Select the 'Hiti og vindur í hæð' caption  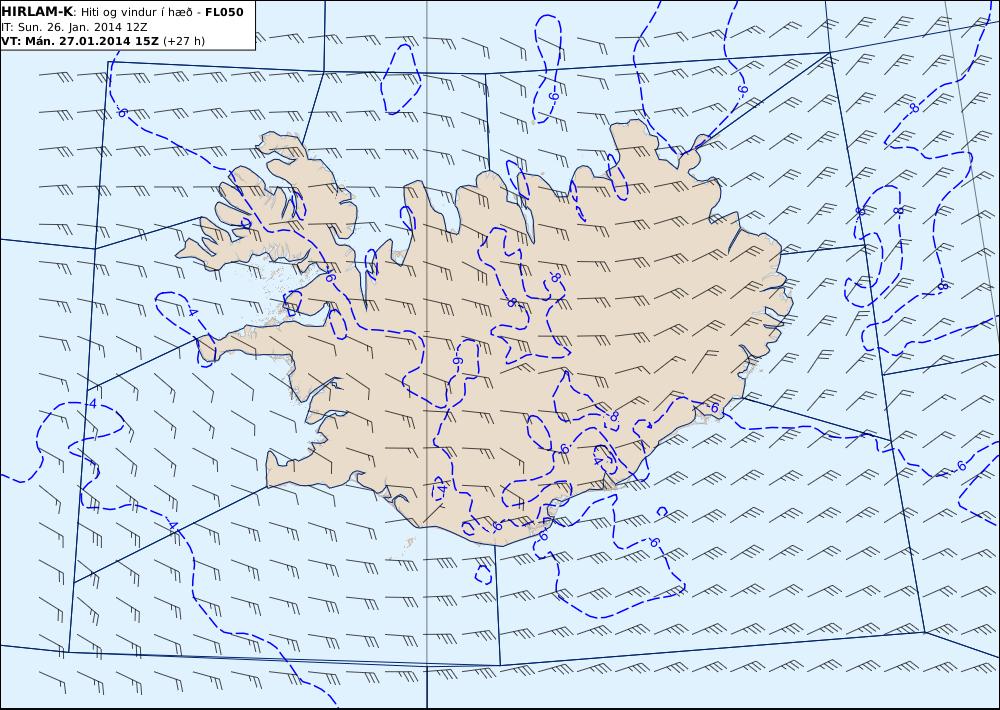coord(136,12)
